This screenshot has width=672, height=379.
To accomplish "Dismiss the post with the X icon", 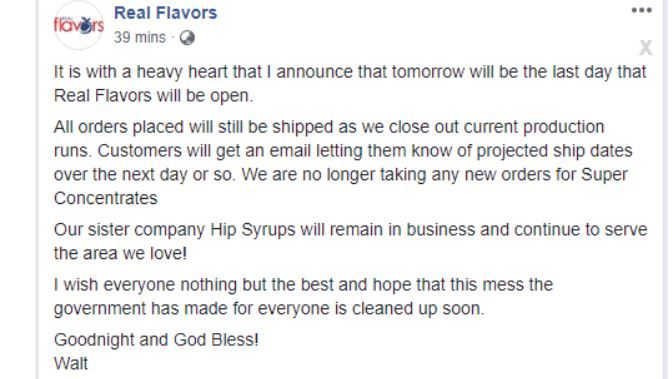I will (646, 47).
